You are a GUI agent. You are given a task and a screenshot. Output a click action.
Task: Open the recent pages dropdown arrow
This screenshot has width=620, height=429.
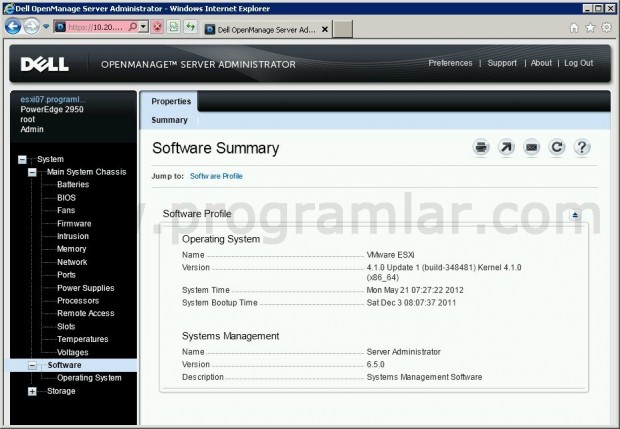pyautogui.click(x=46, y=27)
